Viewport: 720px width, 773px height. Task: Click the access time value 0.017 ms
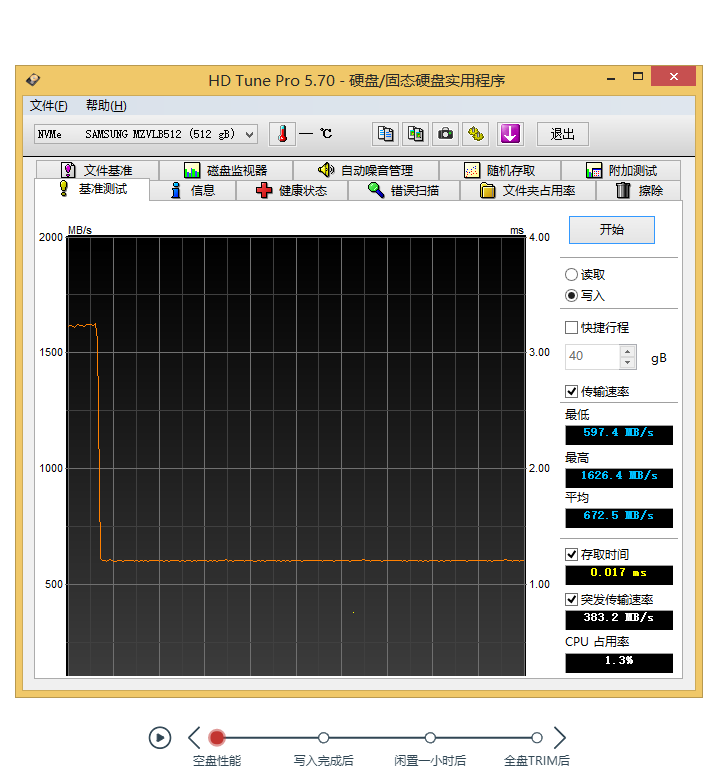coord(619,575)
